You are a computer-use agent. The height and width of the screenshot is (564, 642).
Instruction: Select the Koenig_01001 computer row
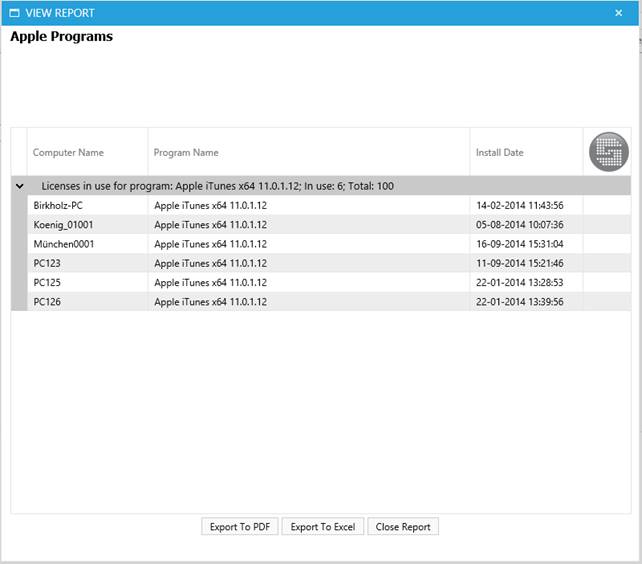point(63,225)
